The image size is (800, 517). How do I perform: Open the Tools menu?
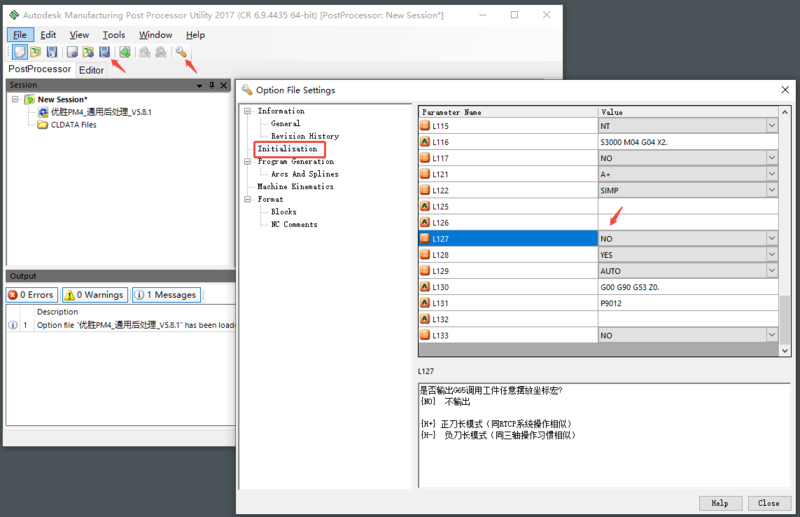pyautogui.click(x=113, y=35)
